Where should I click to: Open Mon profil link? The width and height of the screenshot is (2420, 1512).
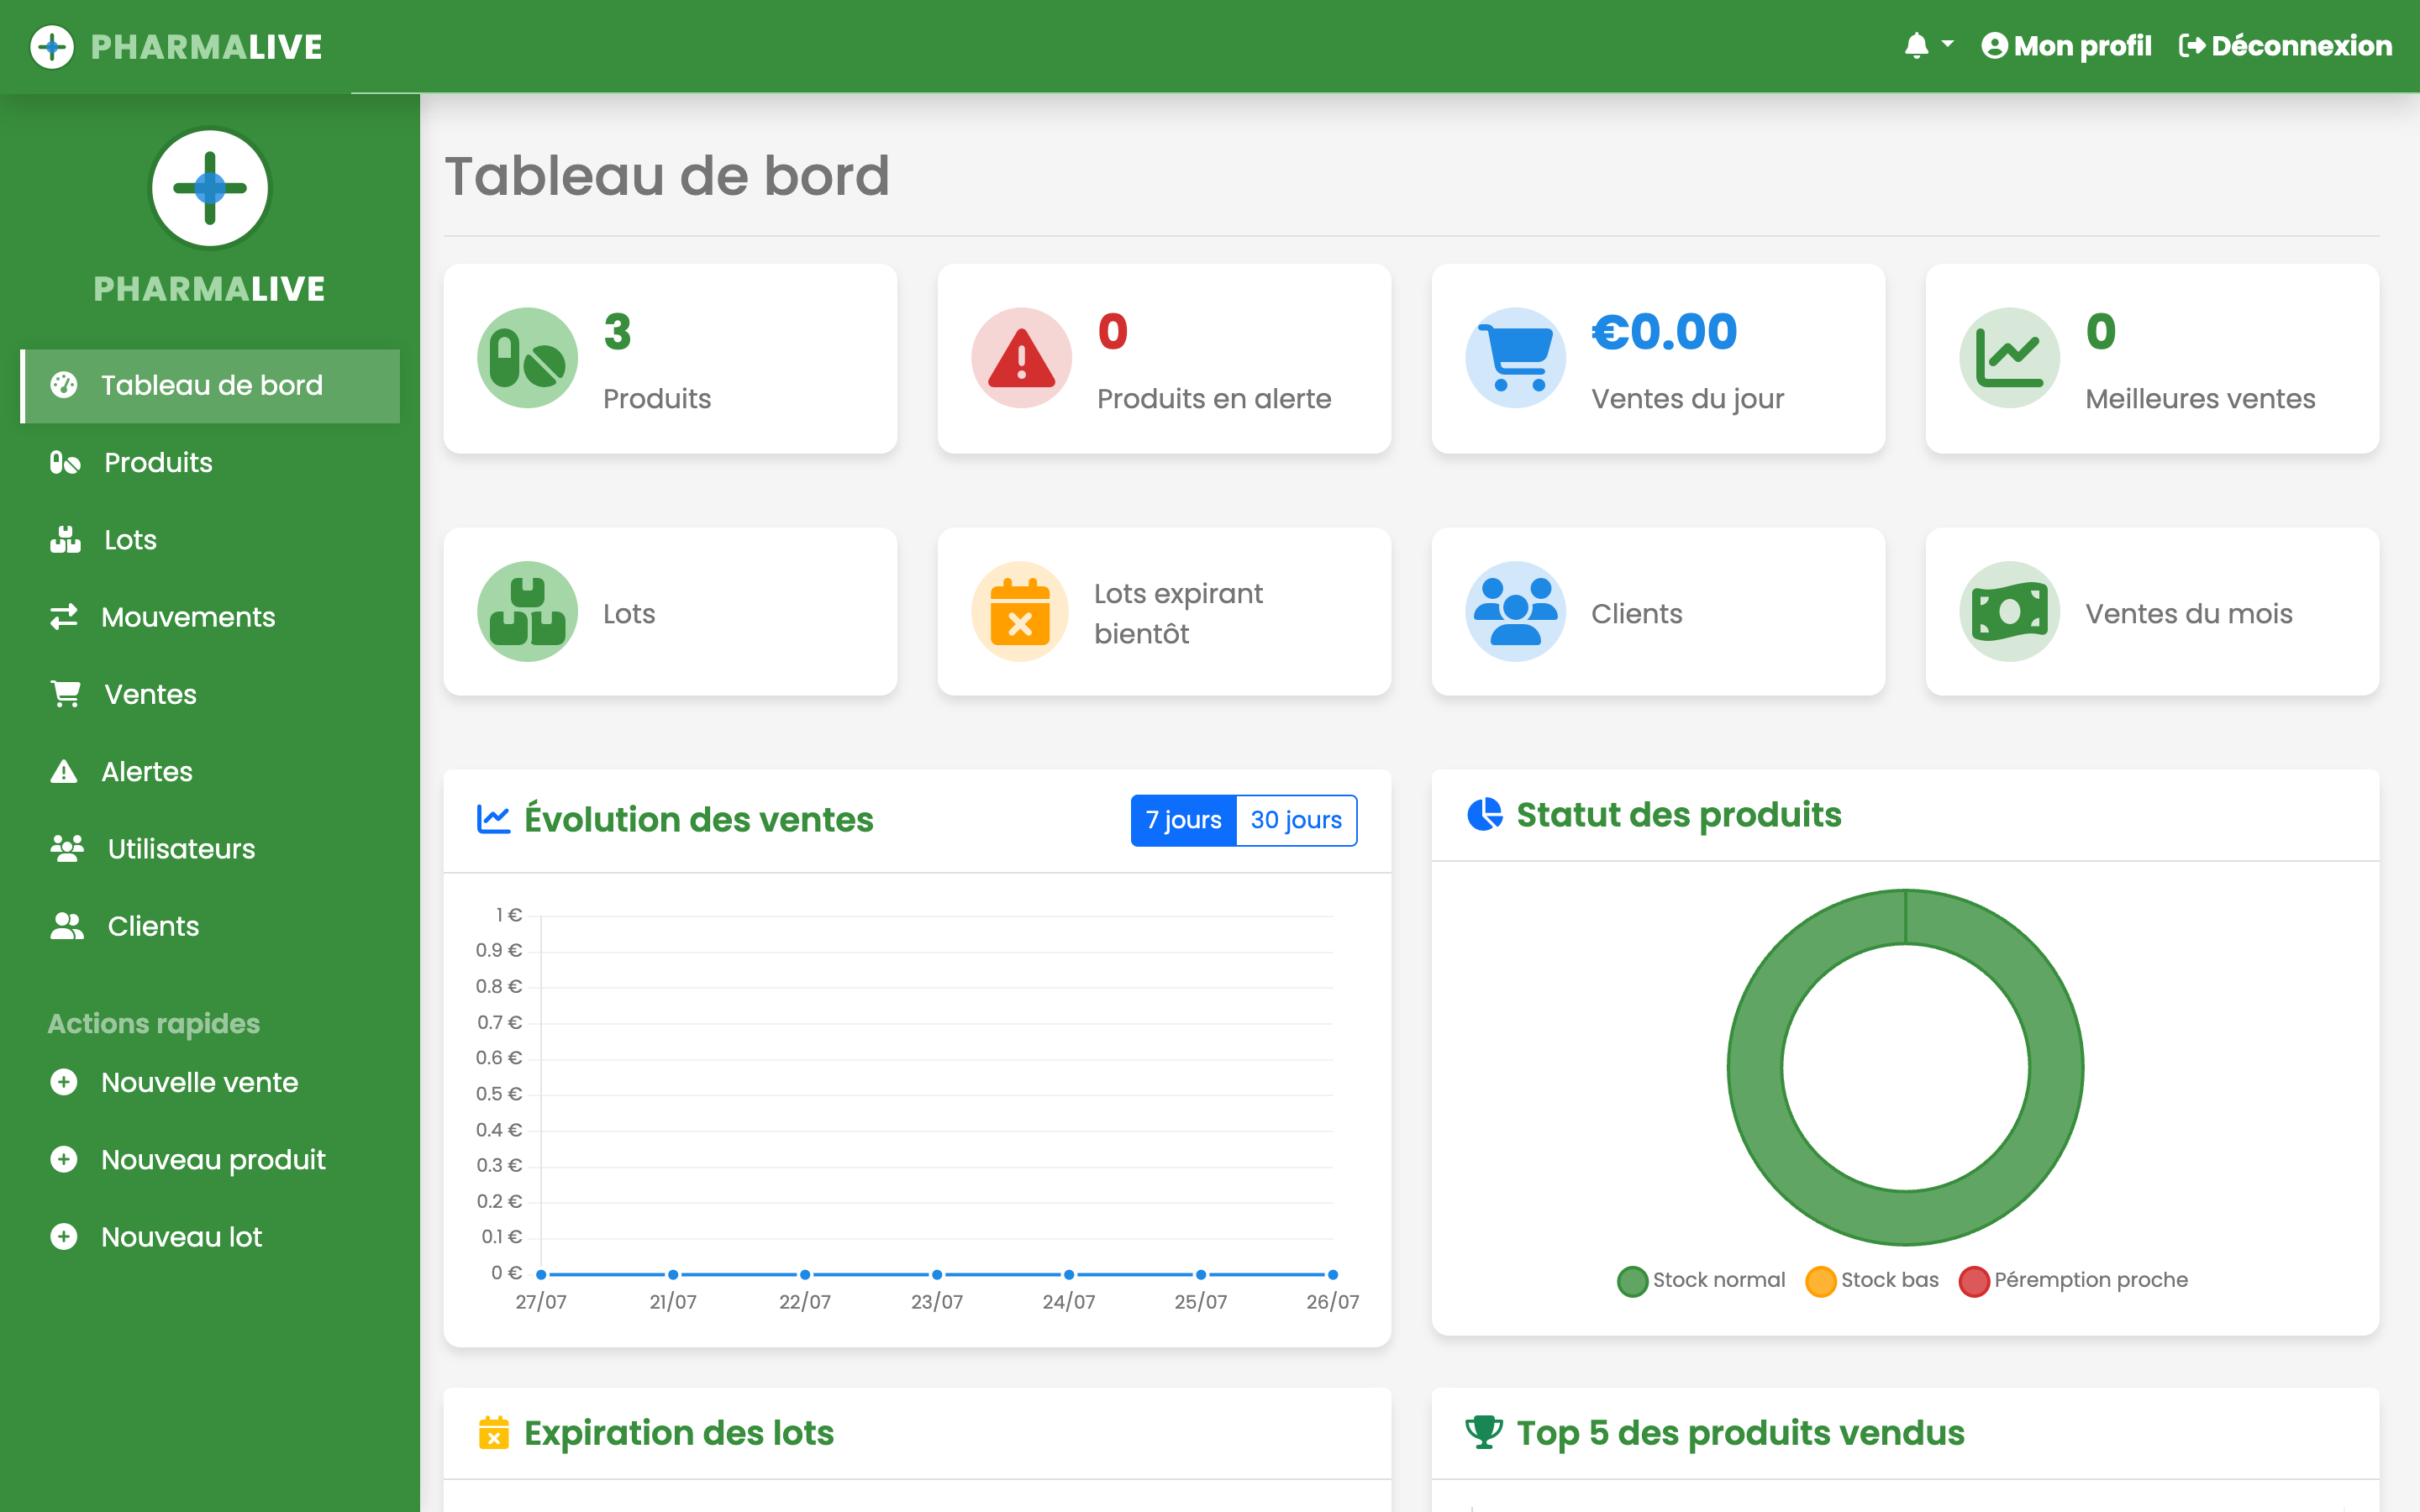2066,46
